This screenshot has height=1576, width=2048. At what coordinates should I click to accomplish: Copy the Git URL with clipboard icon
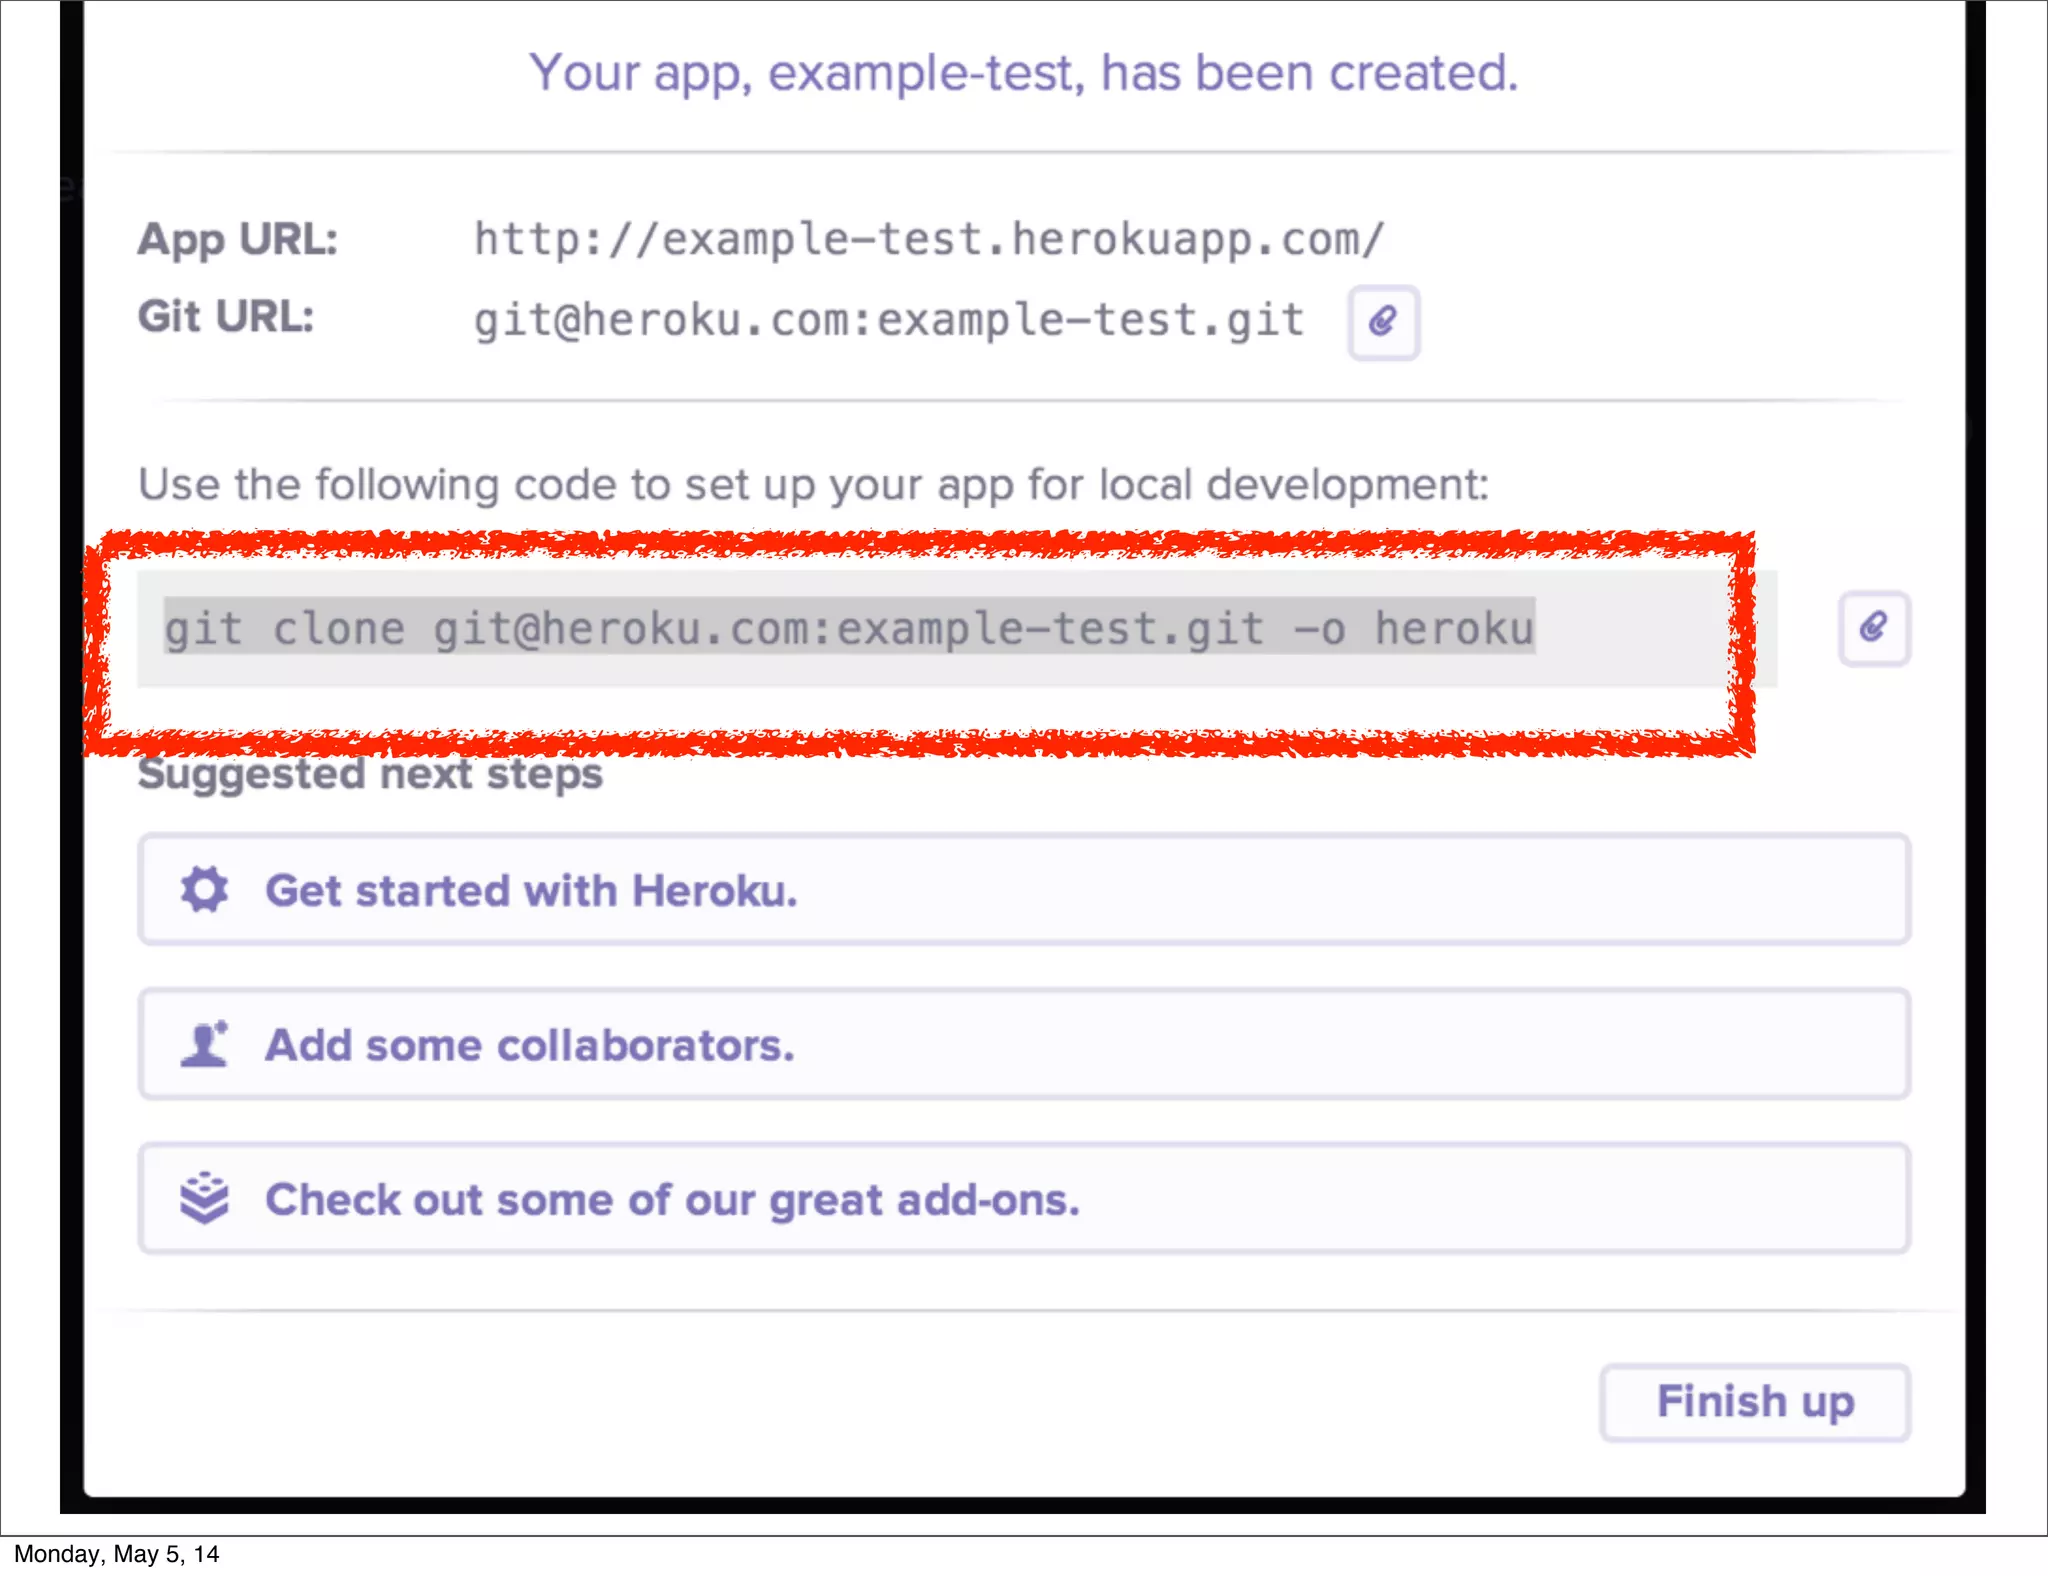tap(1383, 322)
